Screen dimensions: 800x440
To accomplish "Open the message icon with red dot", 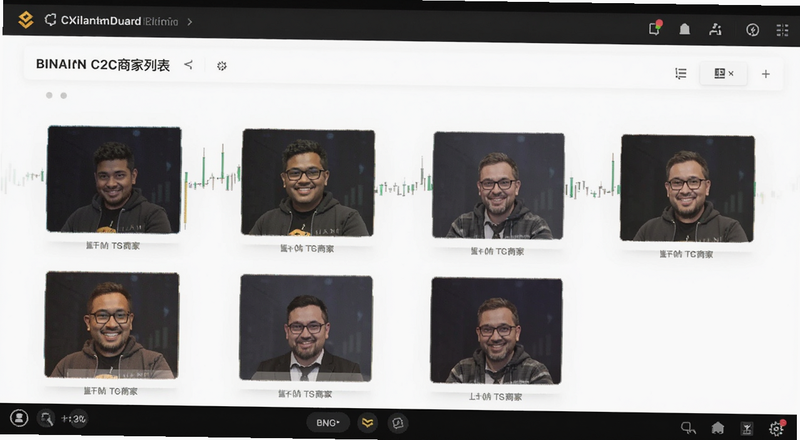I will (x=655, y=28).
